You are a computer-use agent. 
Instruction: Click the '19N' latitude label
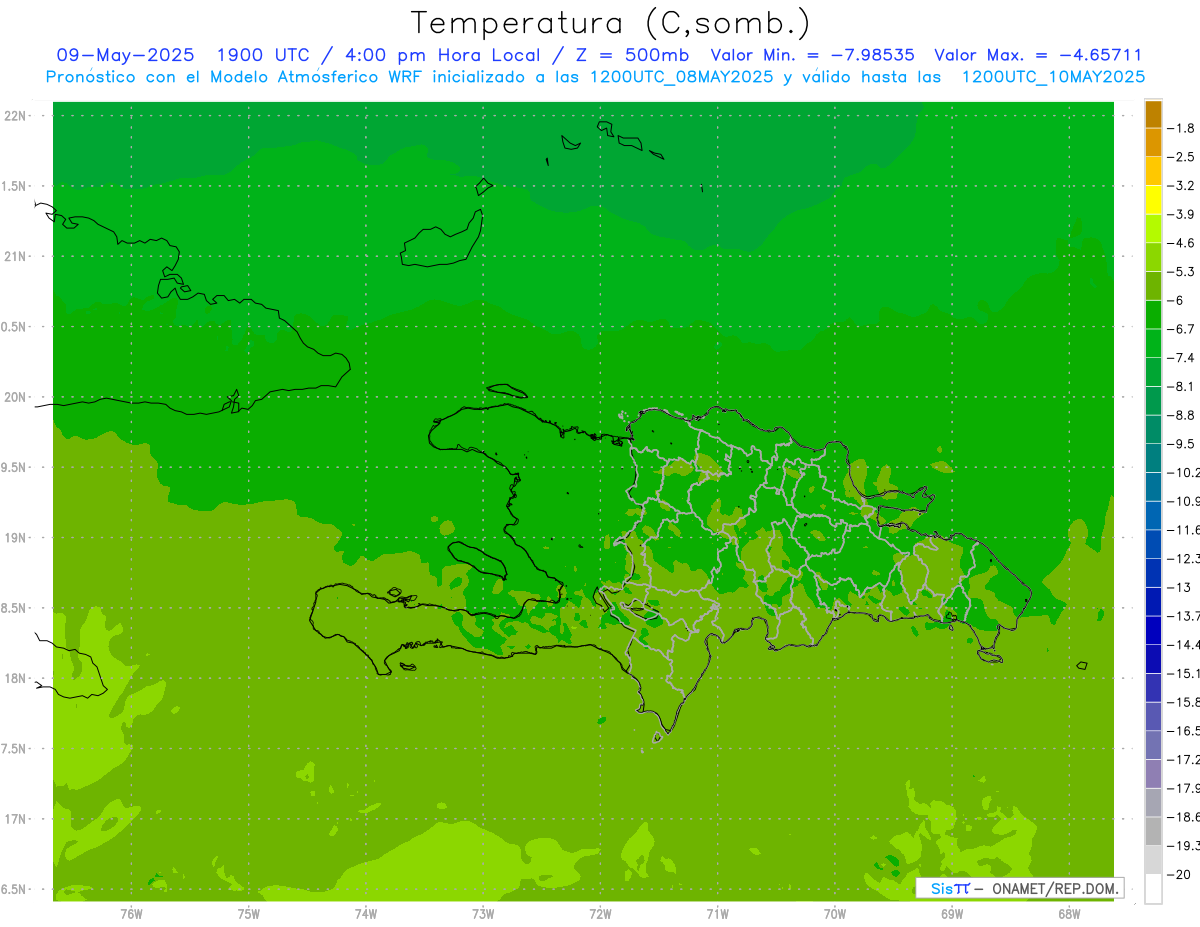coord(16,538)
